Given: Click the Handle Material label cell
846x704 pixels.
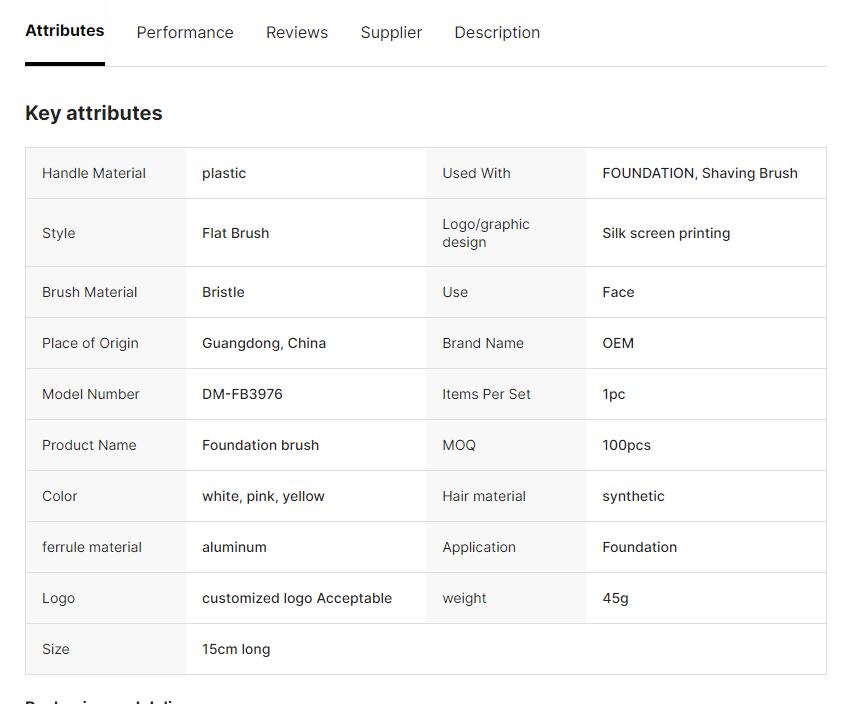Looking at the screenshot, I should [x=94, y=173].
